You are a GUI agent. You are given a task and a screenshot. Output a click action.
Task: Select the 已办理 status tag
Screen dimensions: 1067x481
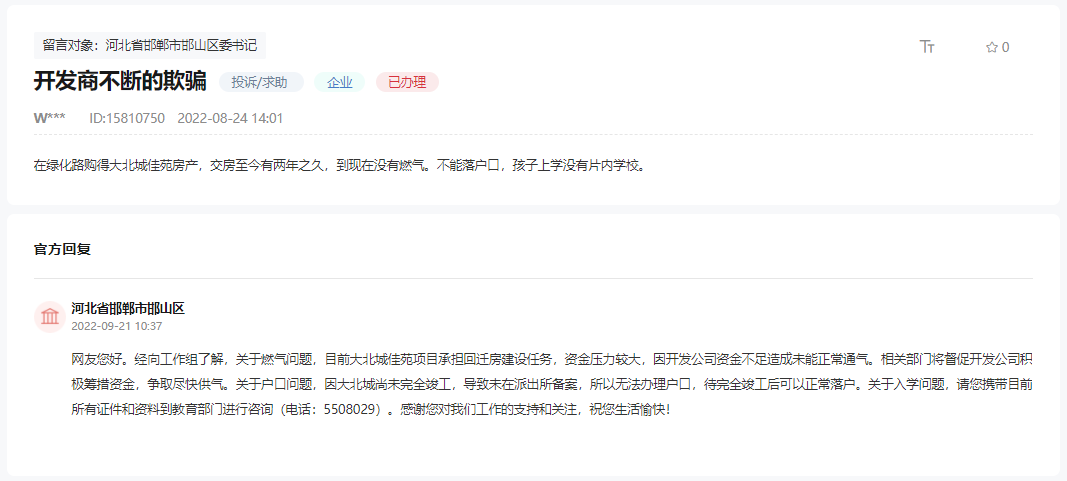407,82
